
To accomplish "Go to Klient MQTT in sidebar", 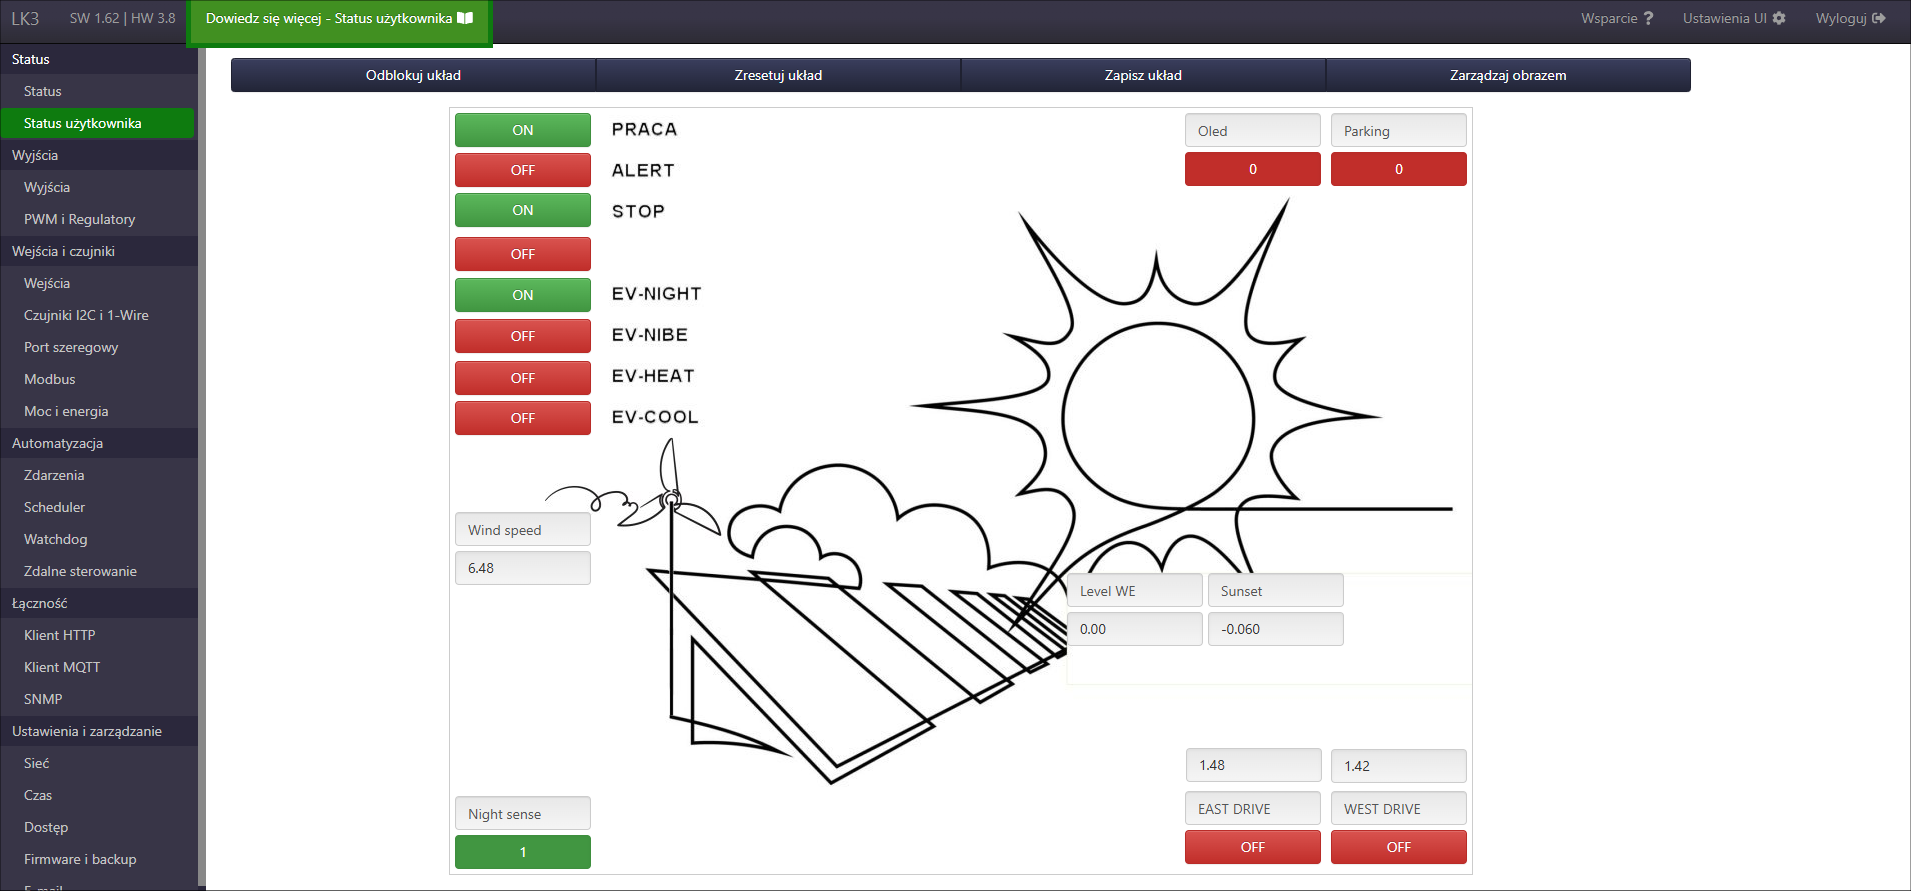I will [62, 667].
